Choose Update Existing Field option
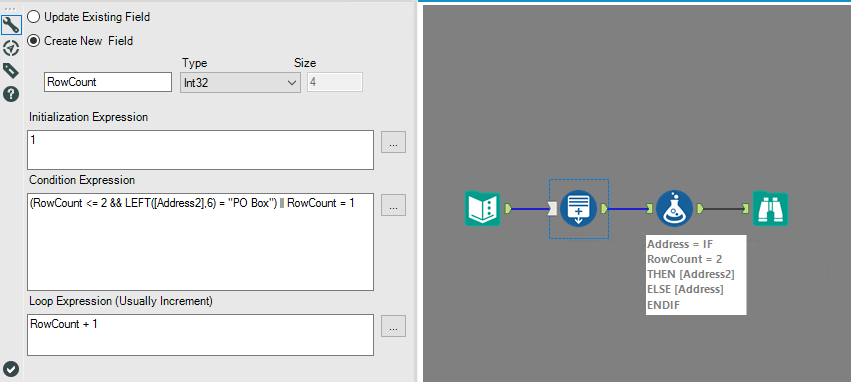This screenshot has height=382, width=851. pyautogui.click(x=89, y=17)
